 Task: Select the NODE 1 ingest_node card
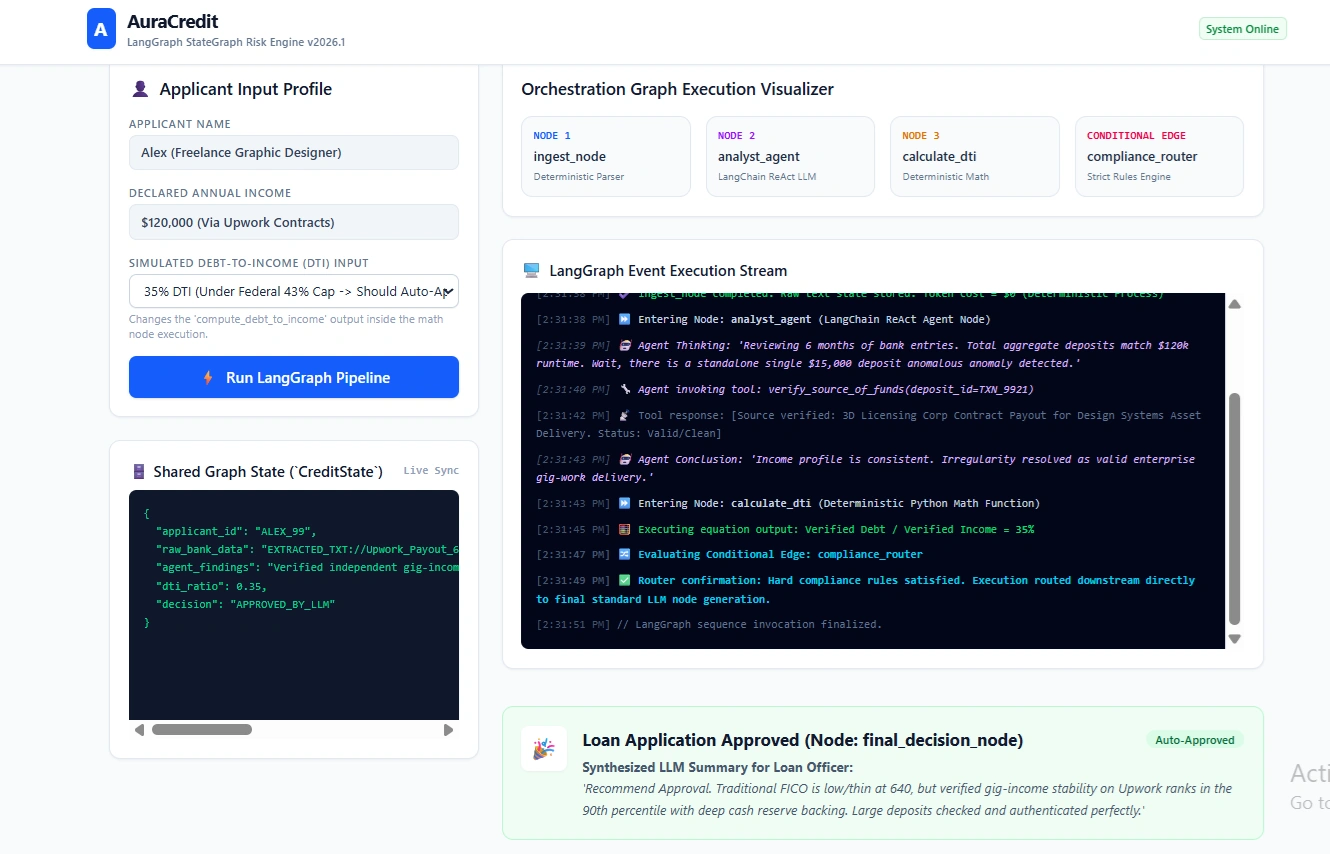click(x=606, y=156)
